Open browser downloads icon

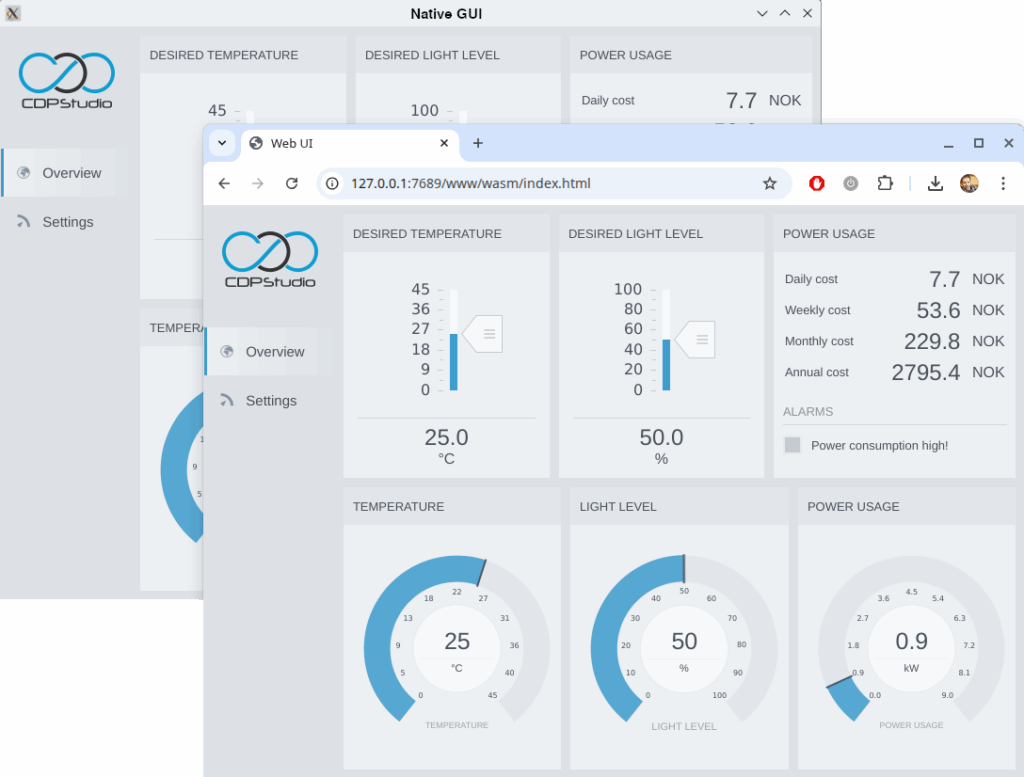pyautogui.click(x=935, y=184)
